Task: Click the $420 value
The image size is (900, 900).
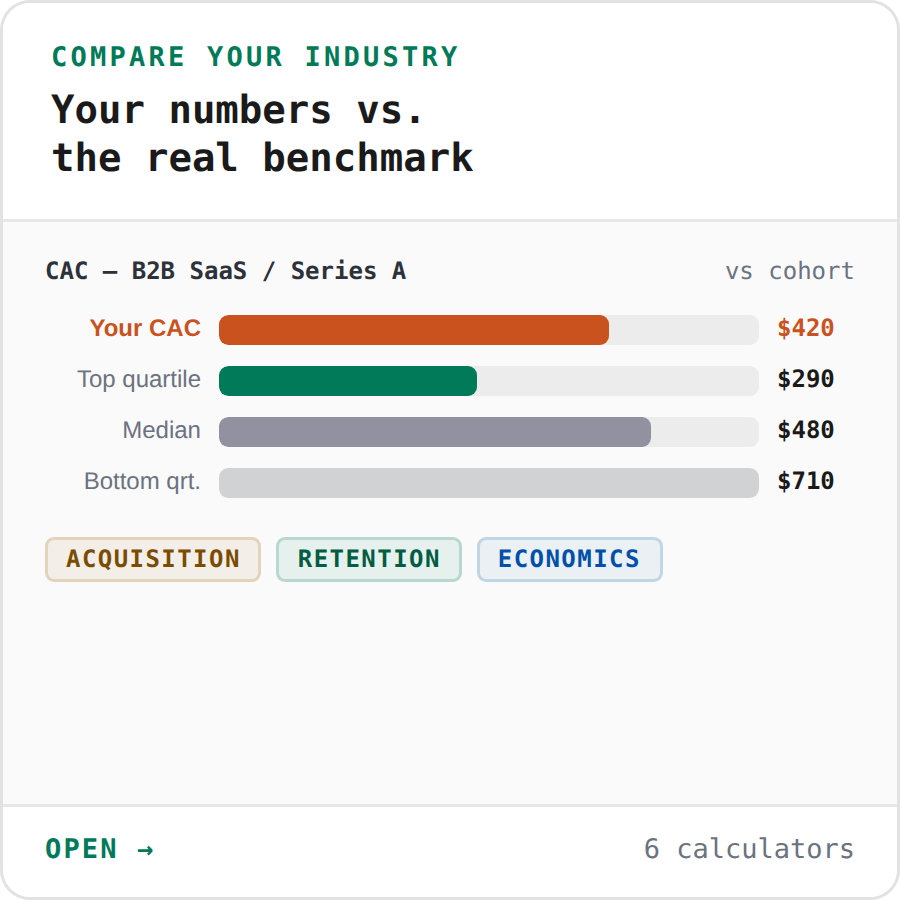Action: pos(804,328)
